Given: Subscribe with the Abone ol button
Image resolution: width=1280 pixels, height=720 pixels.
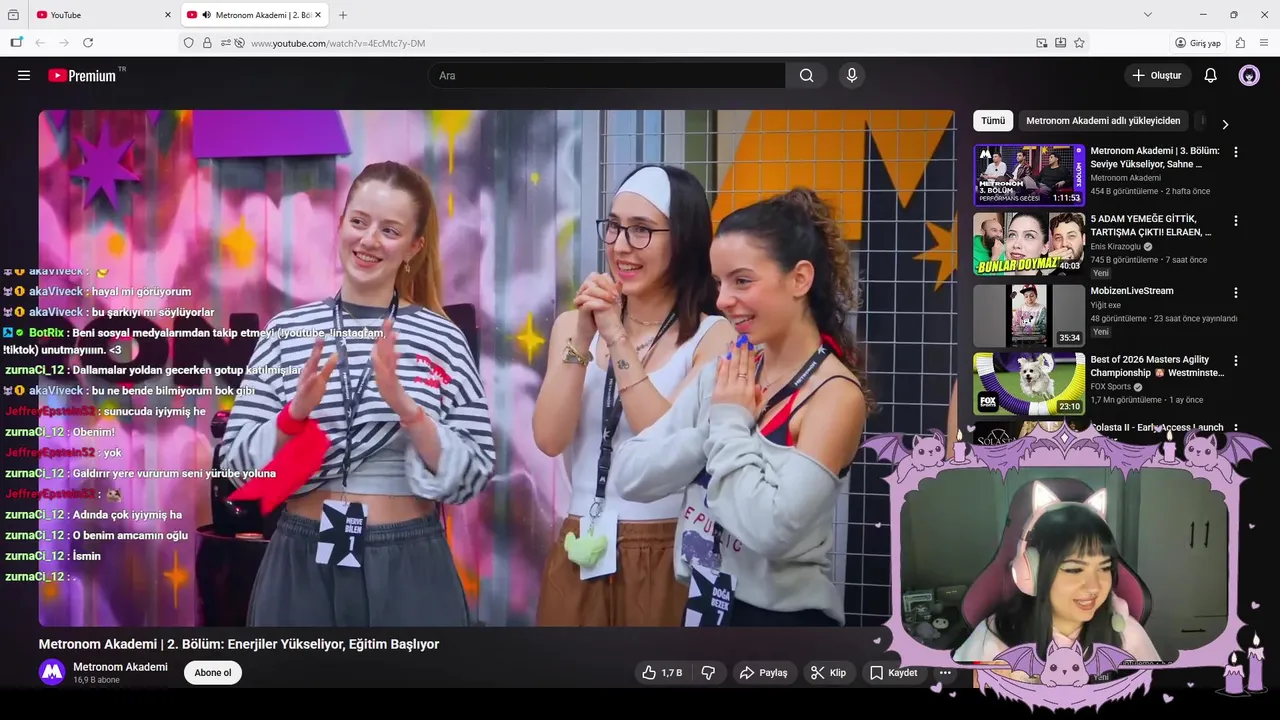Looking at the screenshot, I should (213, 673).
